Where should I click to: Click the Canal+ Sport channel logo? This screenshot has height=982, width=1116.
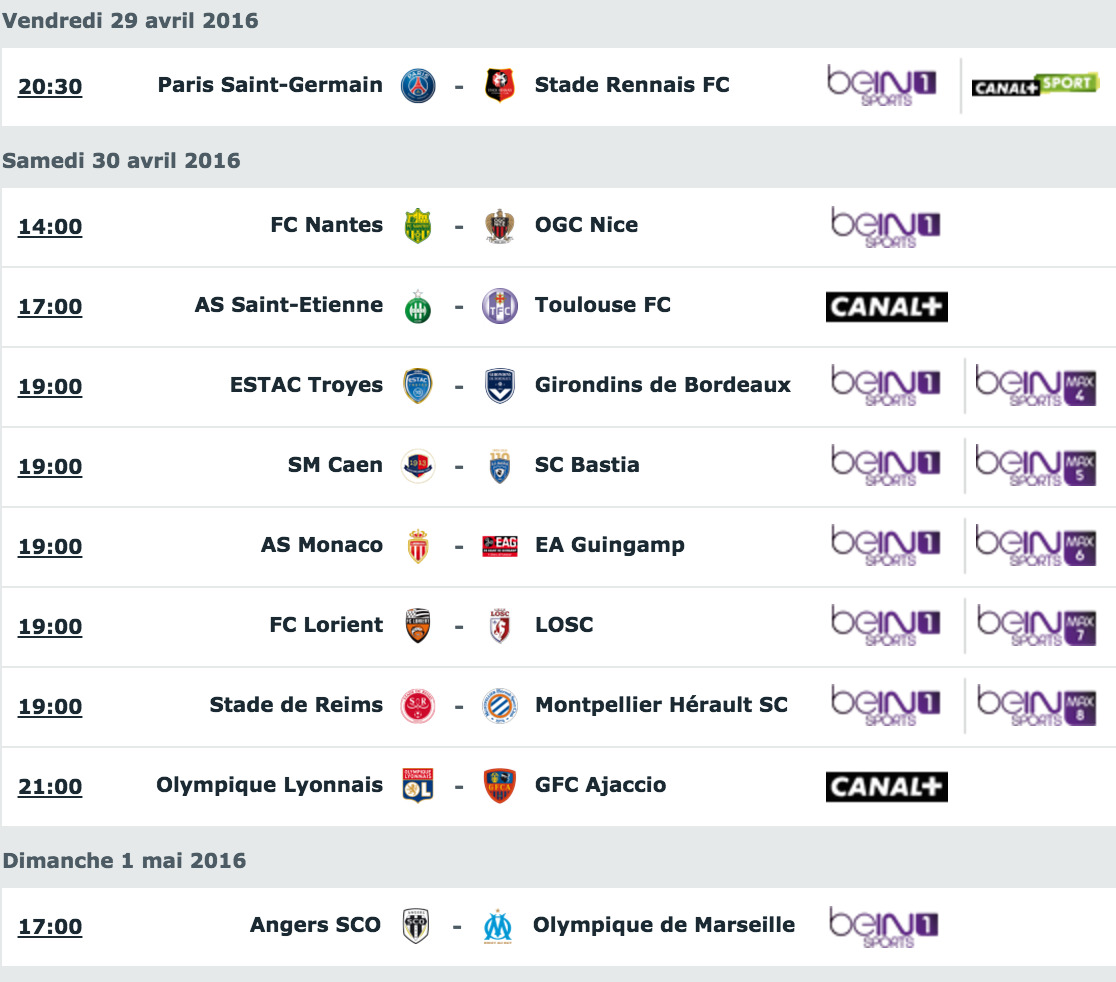click(x=1036, y=85)
